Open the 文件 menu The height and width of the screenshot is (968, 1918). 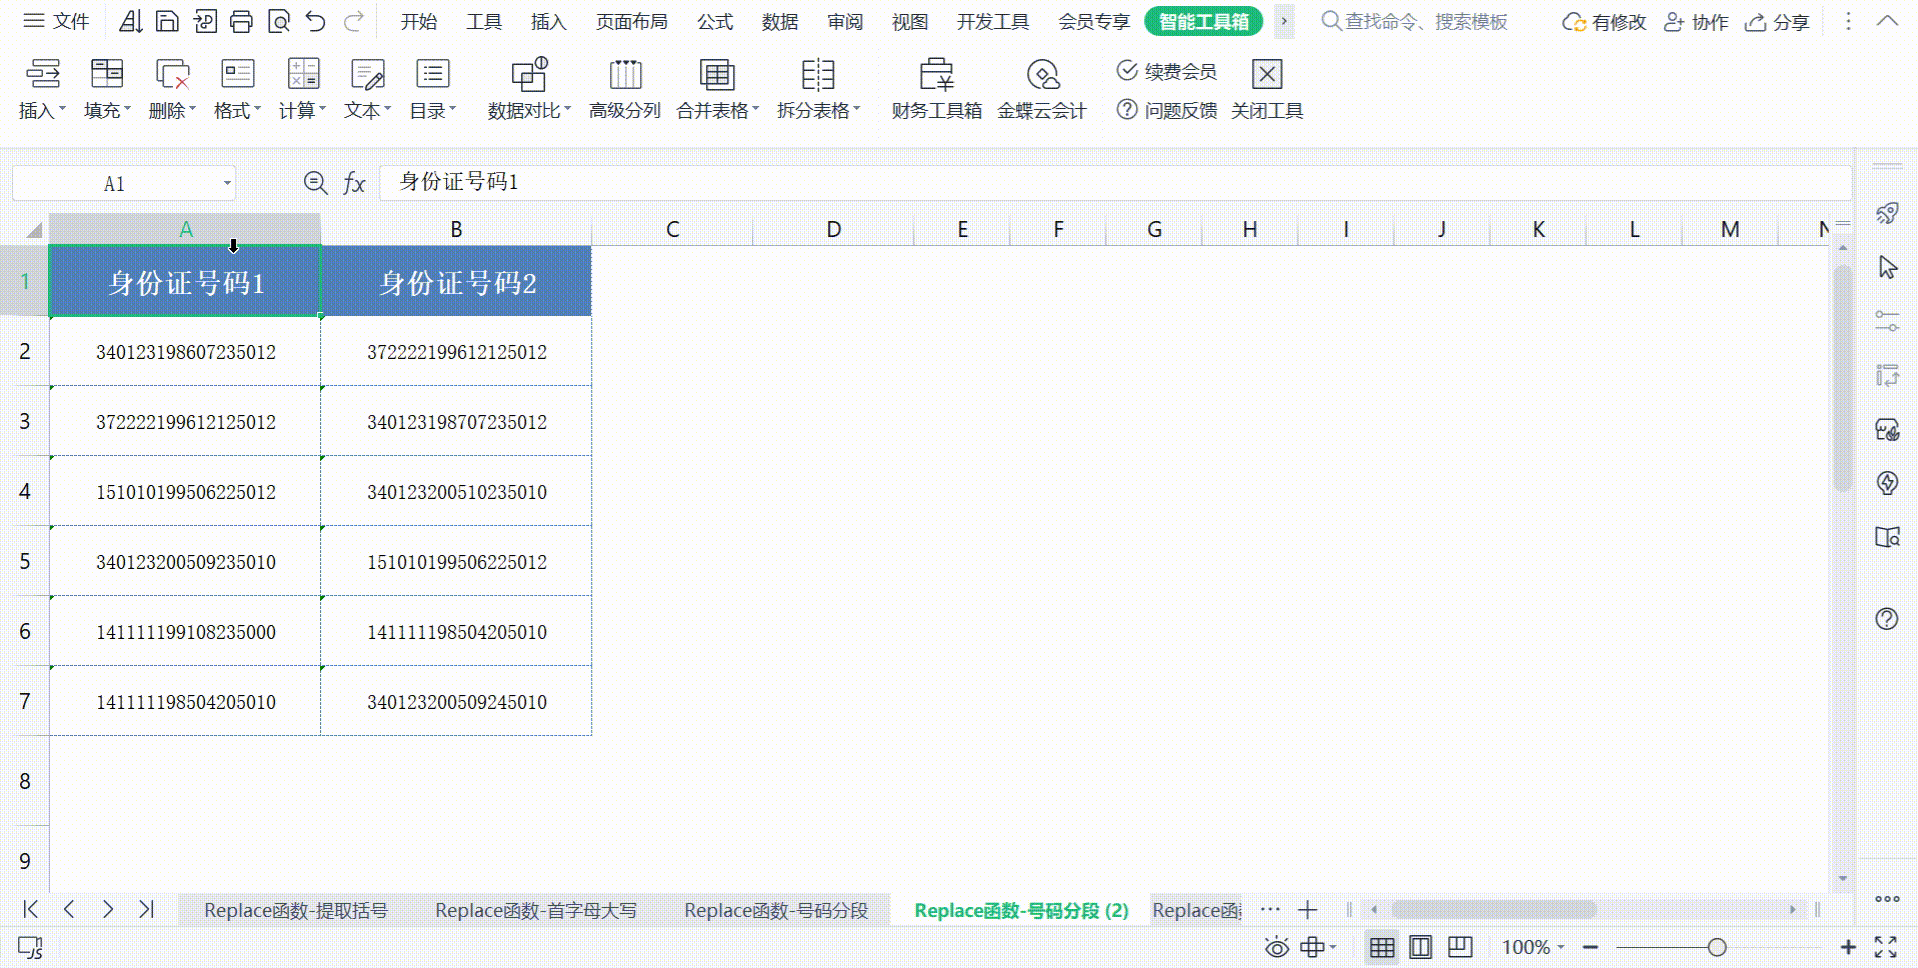coord(56,21)
